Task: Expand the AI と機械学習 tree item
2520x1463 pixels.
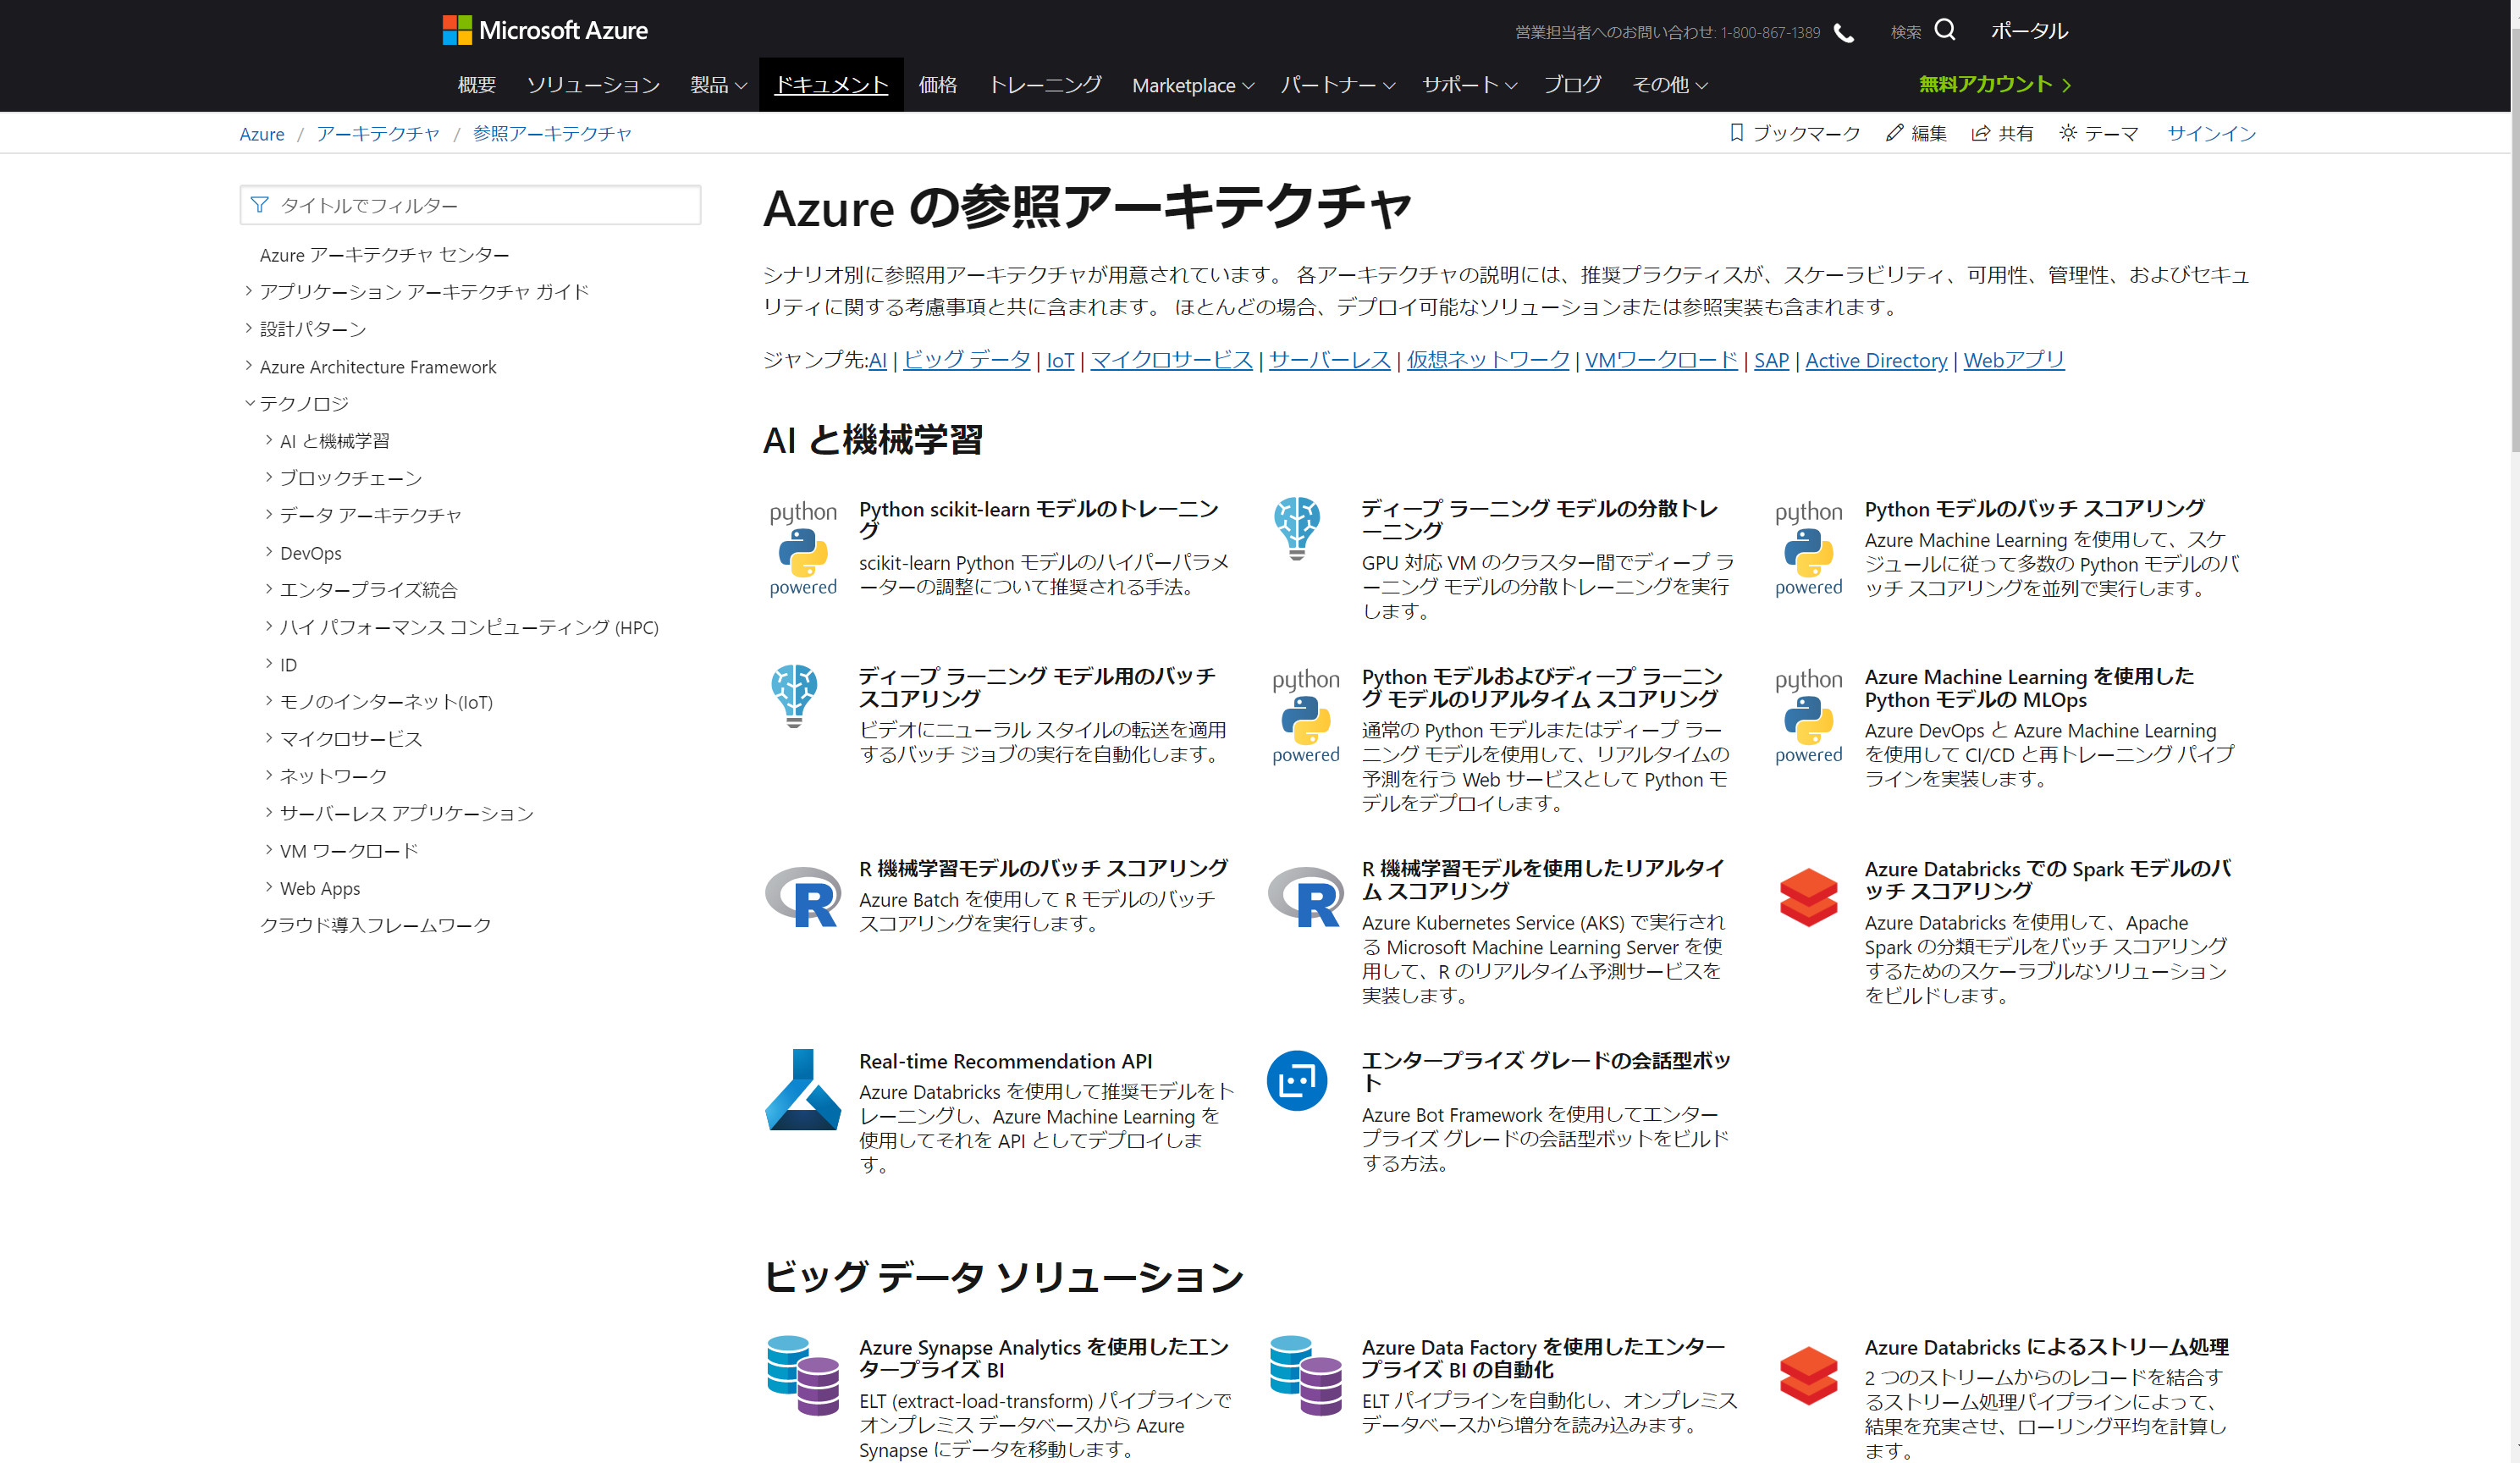Action: (269, 440)
